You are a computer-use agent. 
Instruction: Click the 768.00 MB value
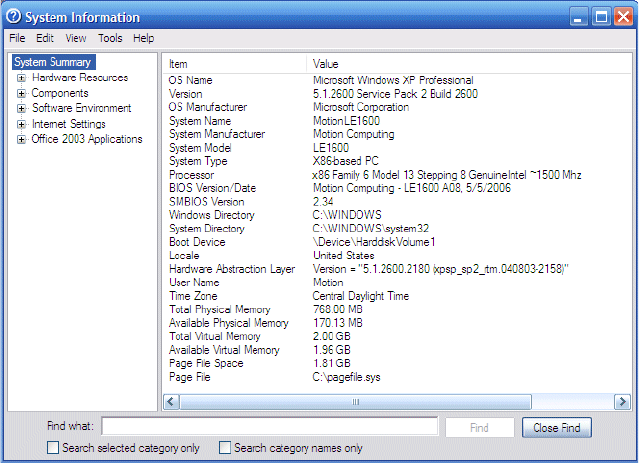coord(337,309)
